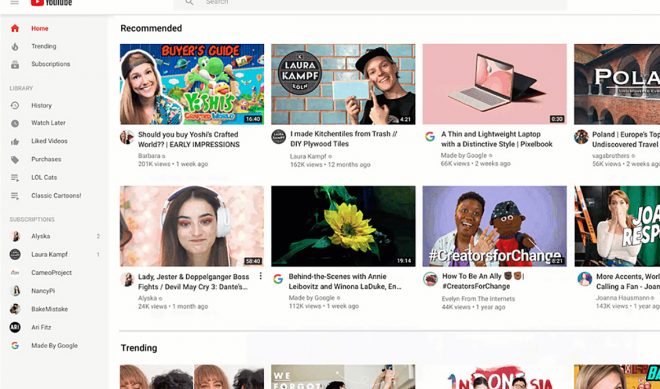The width and height of the screenshot is (660, 389).
Task: Click Joanna Hausmann's avatar beside More Accents video
Action: [585, 279]
